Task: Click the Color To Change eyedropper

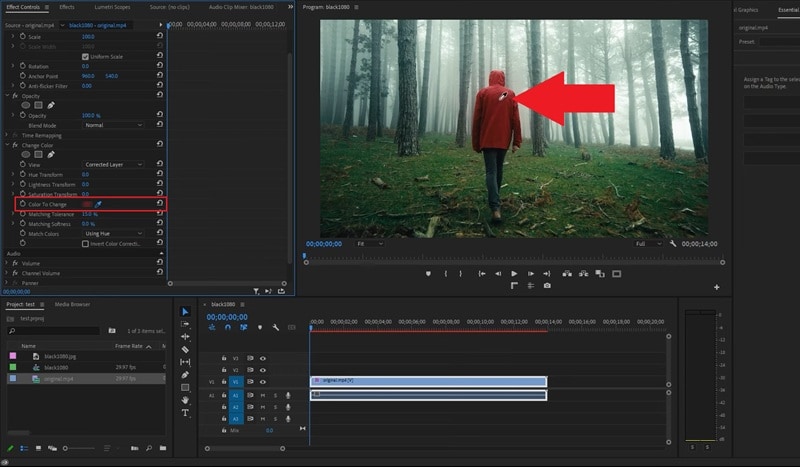Action: [x=98, y=204]
